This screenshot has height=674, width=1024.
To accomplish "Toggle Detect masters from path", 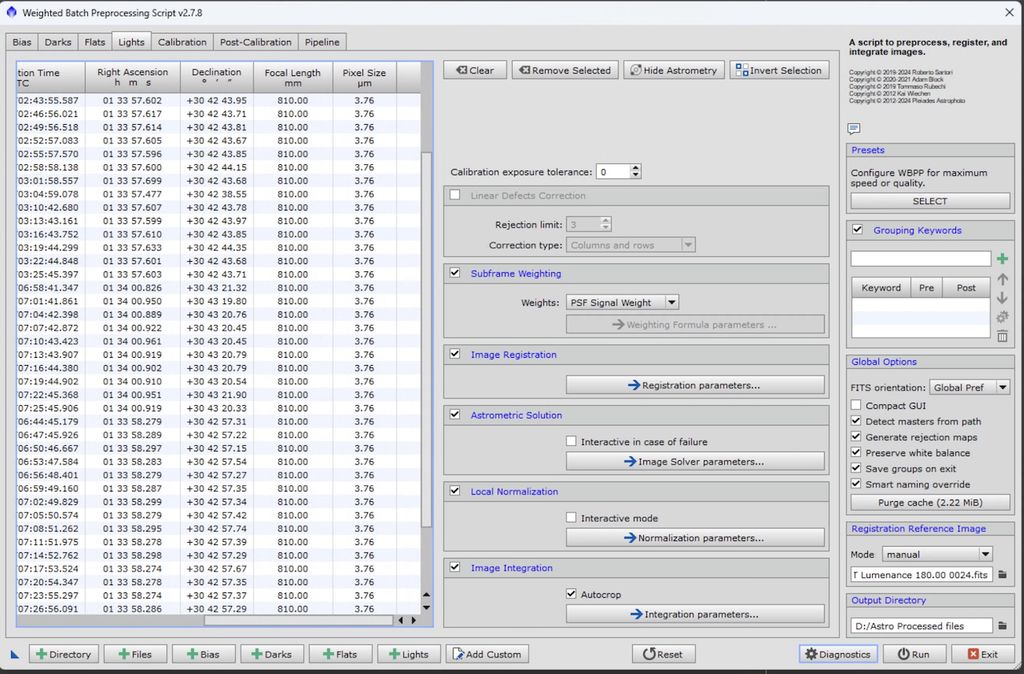I will click(856, 421).
